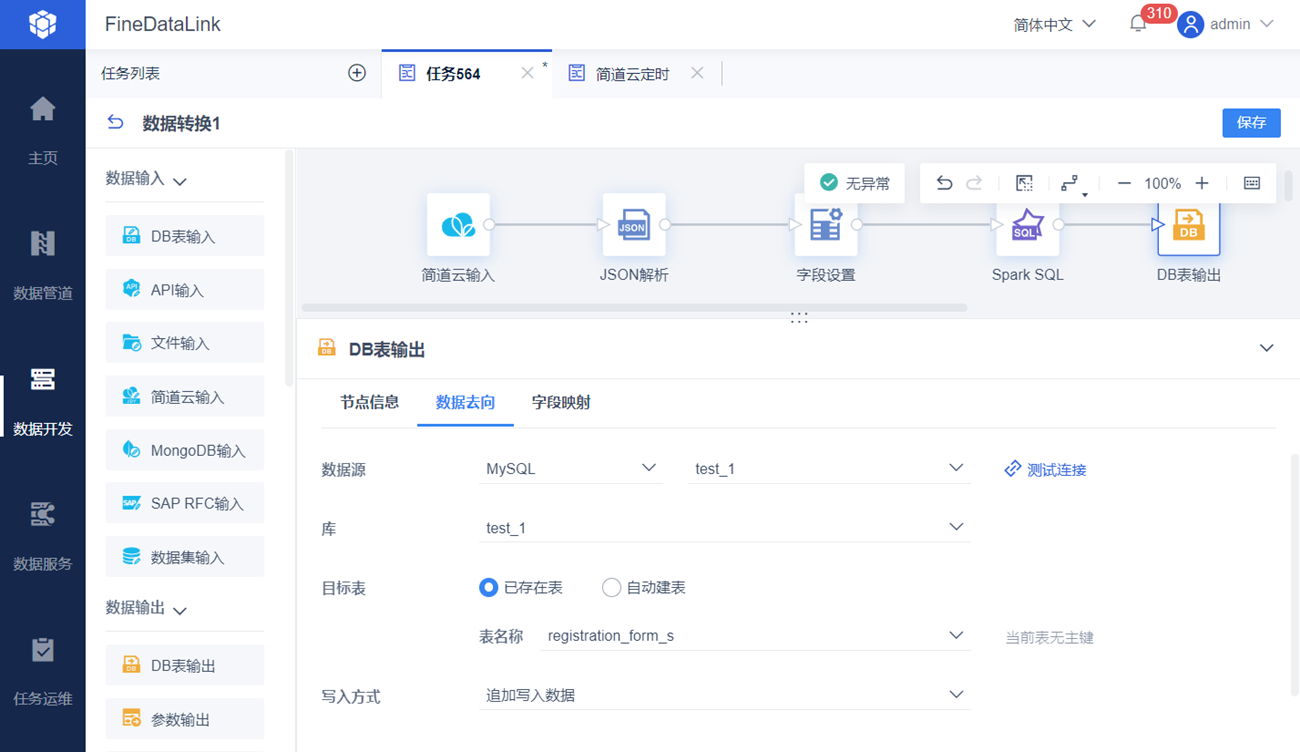The width and height of the screenshot is (1300, 752).
Task: Open the 简体中文 language dropdown
Action: pos(1054,24)
